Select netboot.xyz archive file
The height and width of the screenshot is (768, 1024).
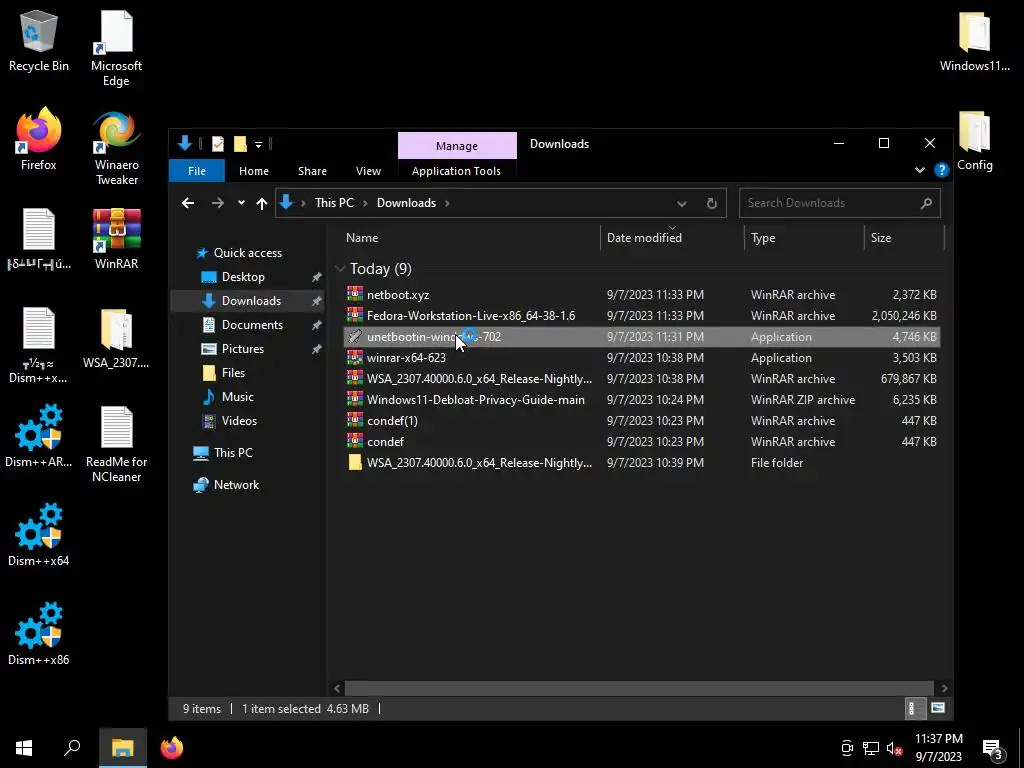coord(641,295)
